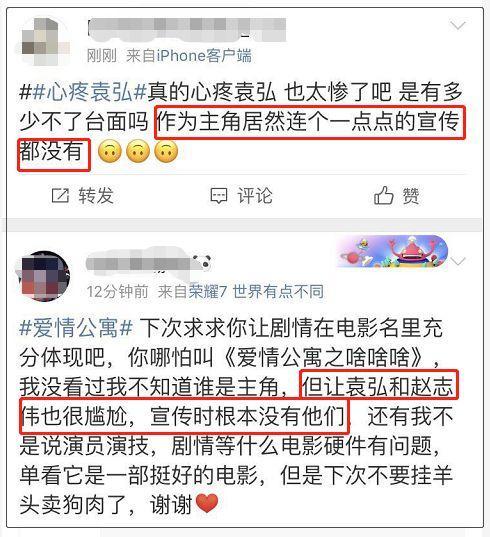Click the third upside-down smiley emoji
This screenshot has width=490, height=537.
[166, 151]
